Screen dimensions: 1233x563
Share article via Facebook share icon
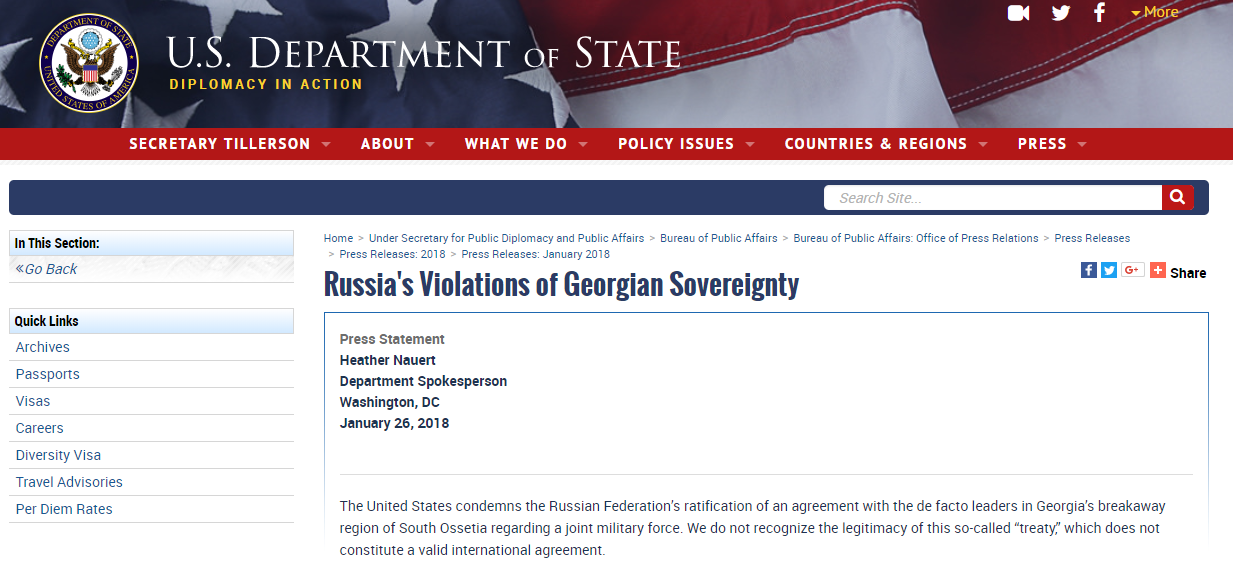[1089, 270]
